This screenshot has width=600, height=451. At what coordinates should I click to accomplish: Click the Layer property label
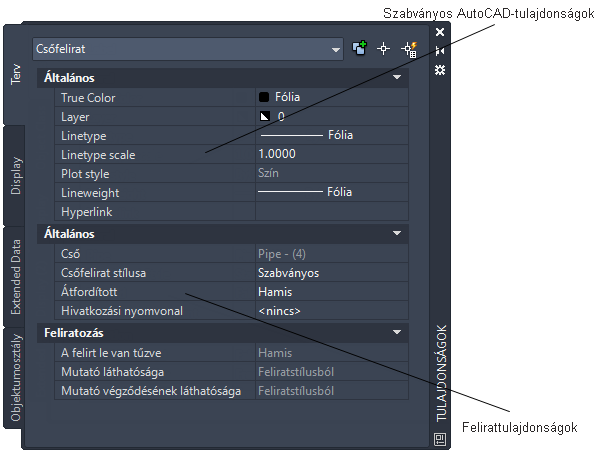(75, 117)
